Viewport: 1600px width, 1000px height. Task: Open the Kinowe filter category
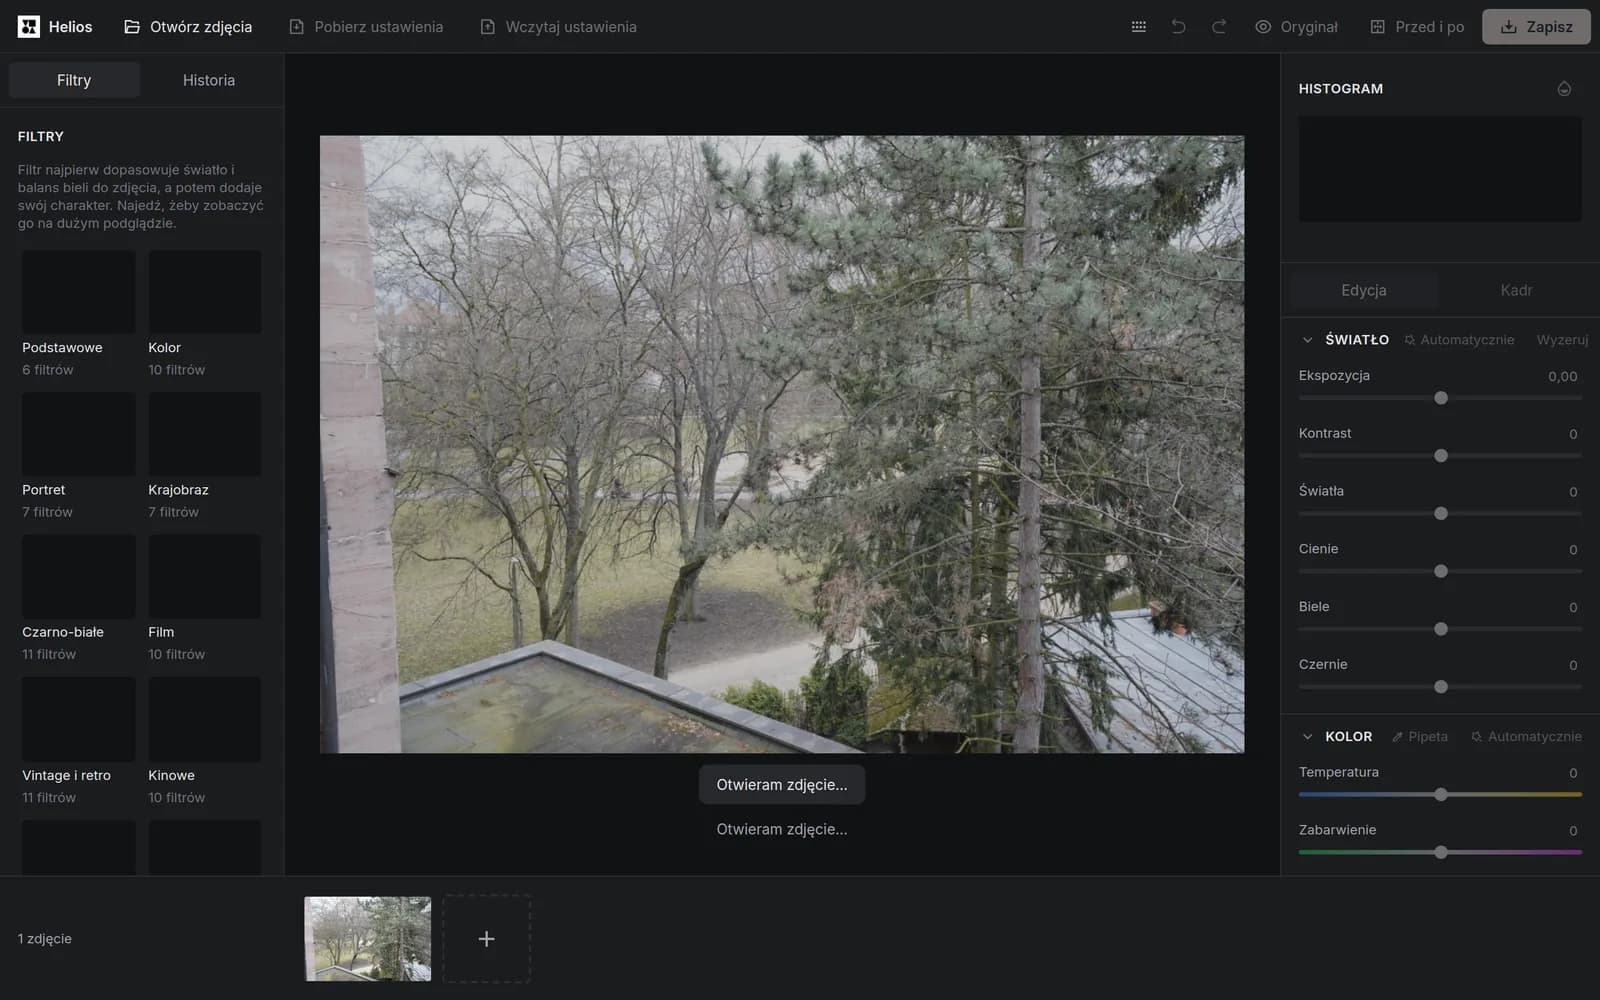point(204,741)
